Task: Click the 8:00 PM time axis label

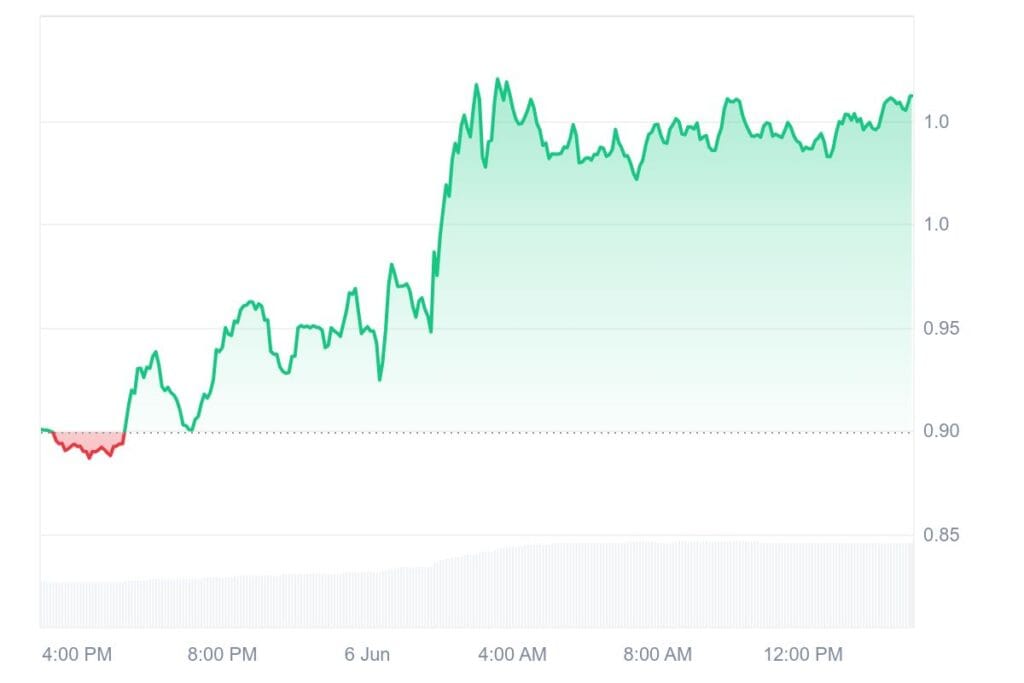Action: tap(222, 654)
